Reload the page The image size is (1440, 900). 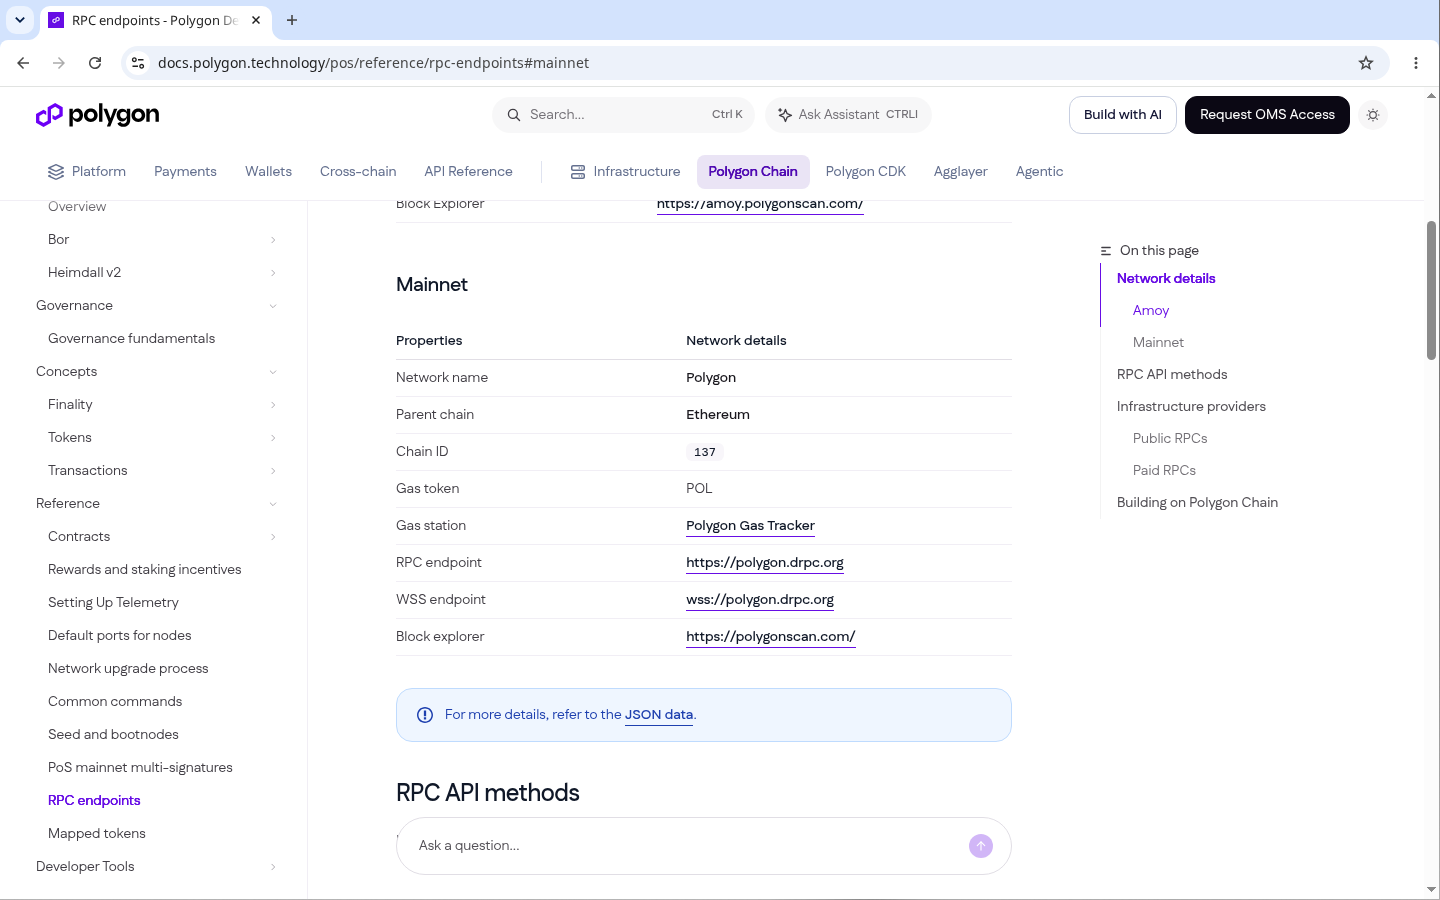point(95,63)
